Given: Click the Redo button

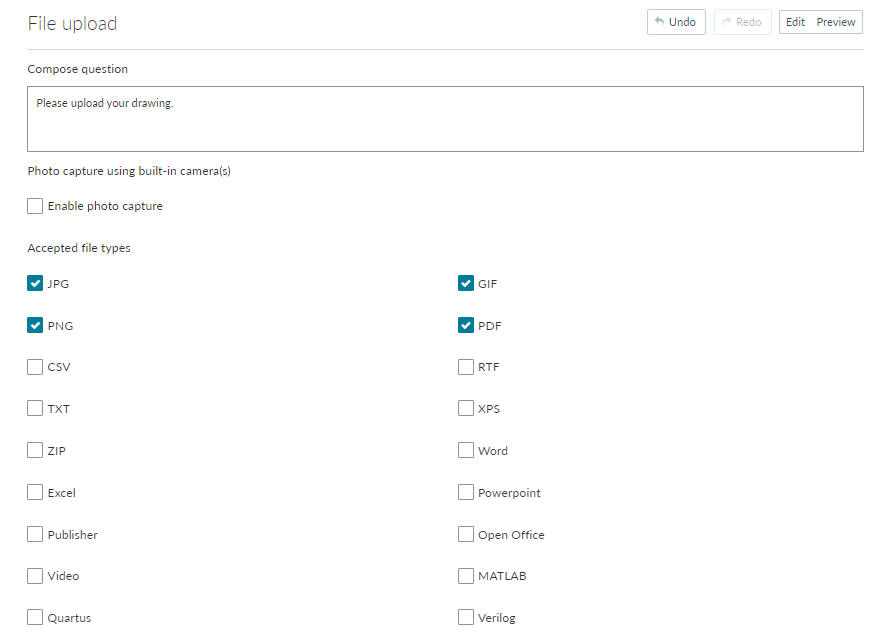Looking at the screenshot, I should click(x=742, y=22).
